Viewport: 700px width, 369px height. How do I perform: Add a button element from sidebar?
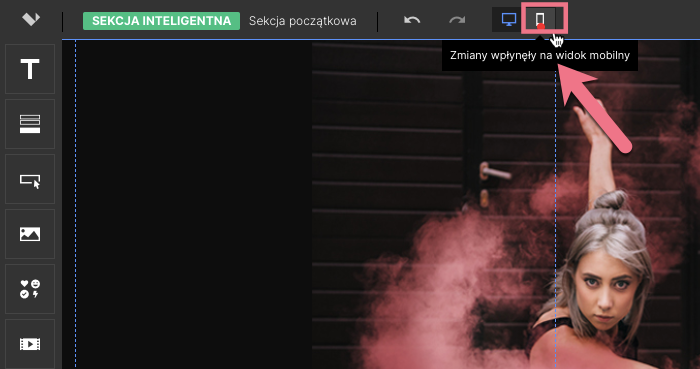point(30,179)
